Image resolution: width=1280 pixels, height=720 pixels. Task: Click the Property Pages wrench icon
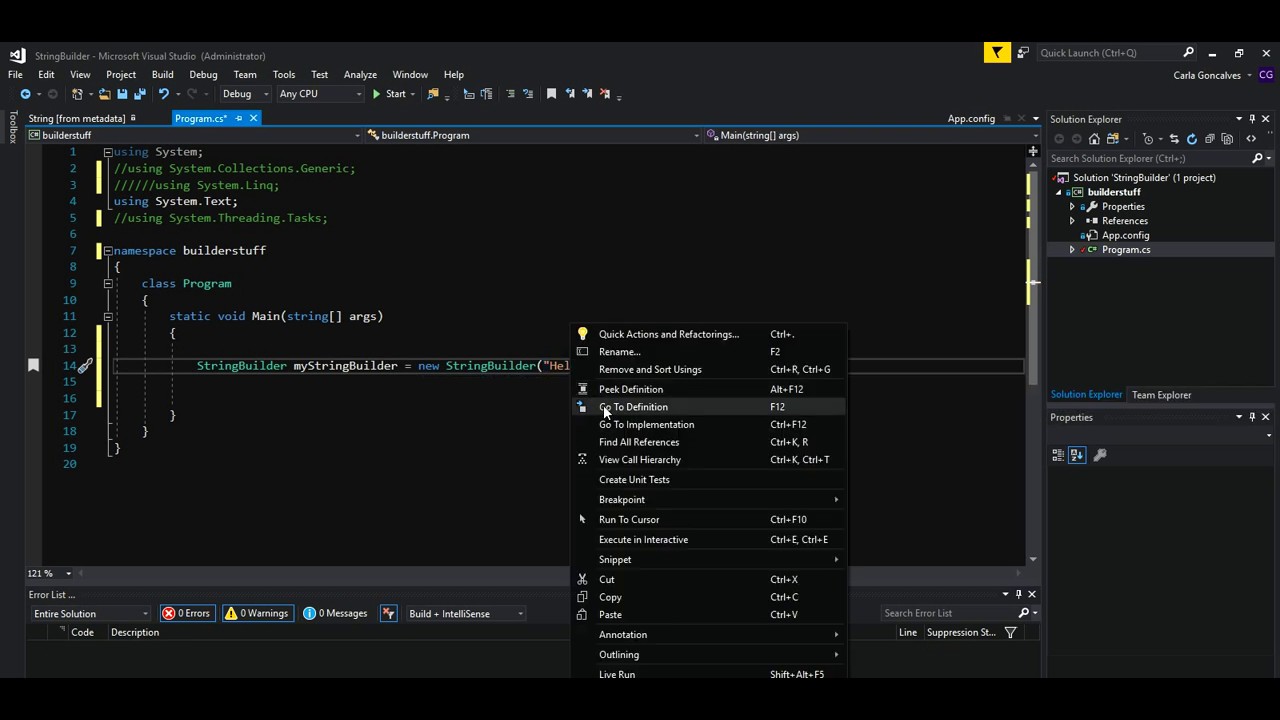(x=1100, y=455)
